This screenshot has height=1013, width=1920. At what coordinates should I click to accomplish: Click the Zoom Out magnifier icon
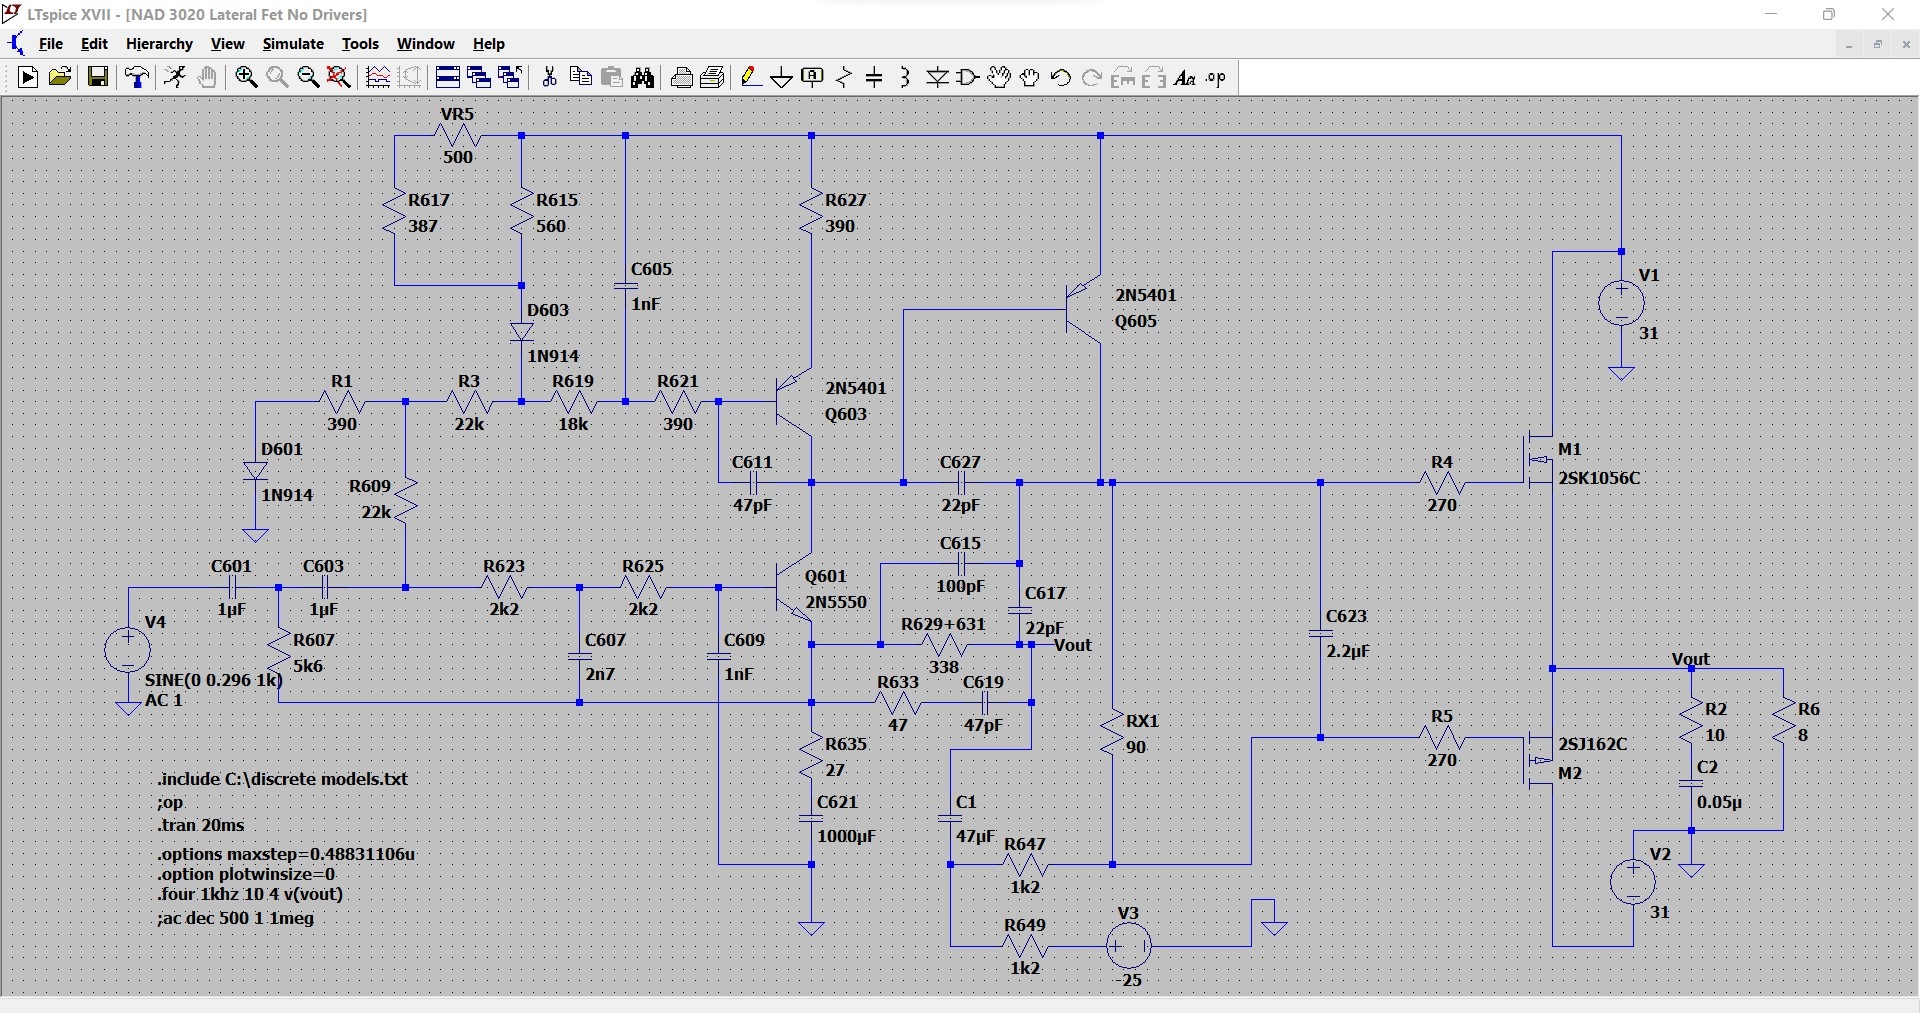tap(308, 78)
